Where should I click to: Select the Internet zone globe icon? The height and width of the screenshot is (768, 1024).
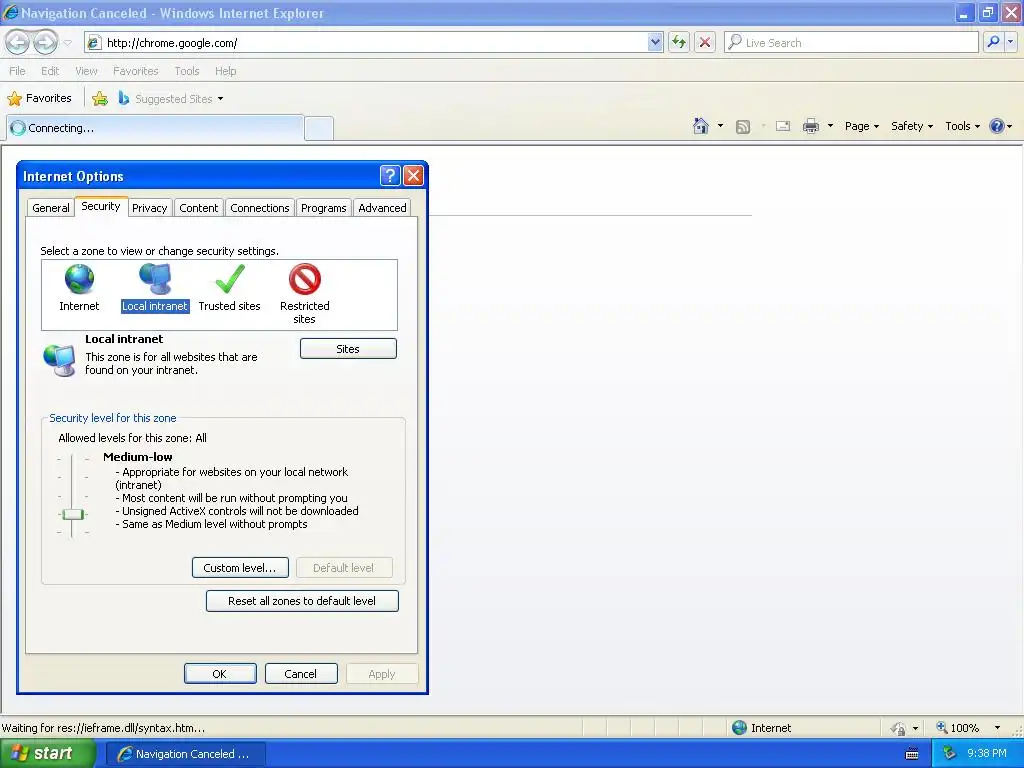(79, 279)
